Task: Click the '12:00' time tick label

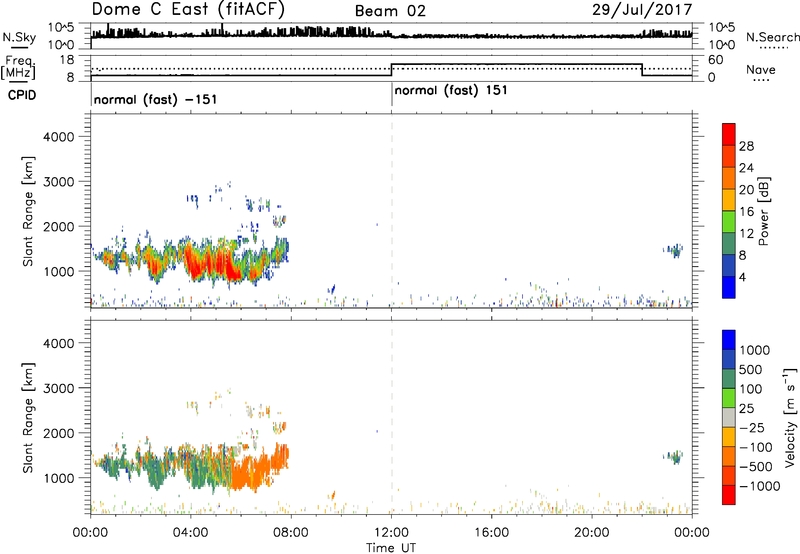Action: (391, 533)
